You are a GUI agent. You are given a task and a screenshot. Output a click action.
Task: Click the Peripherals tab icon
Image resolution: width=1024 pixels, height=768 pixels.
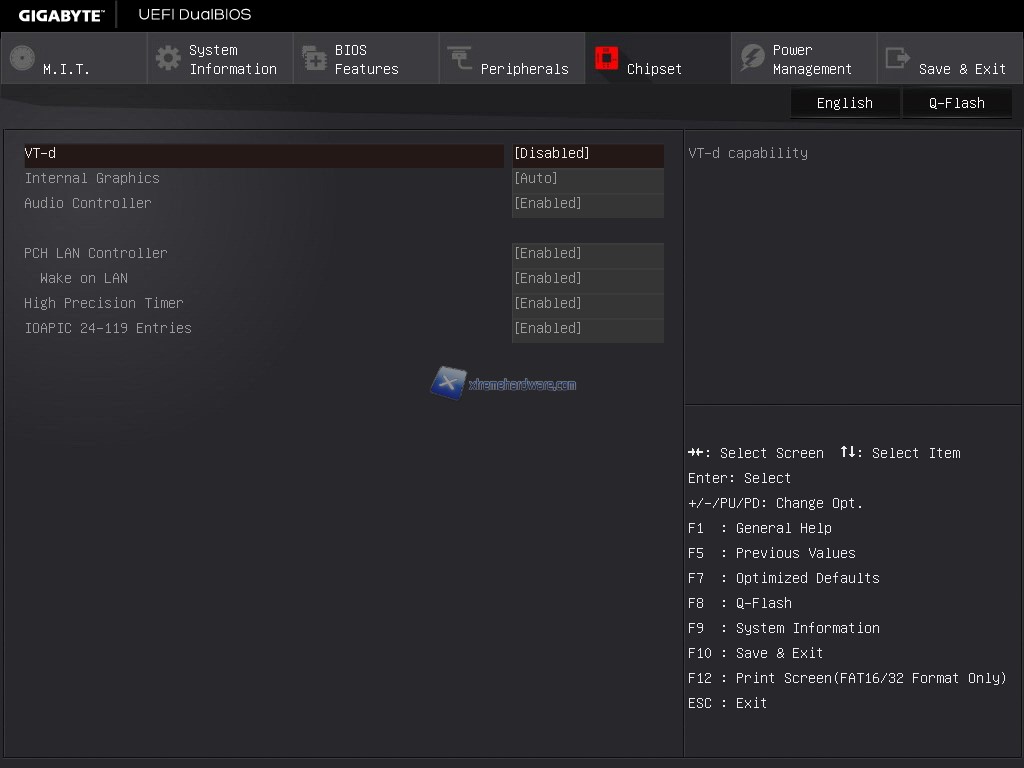(460, 58)
